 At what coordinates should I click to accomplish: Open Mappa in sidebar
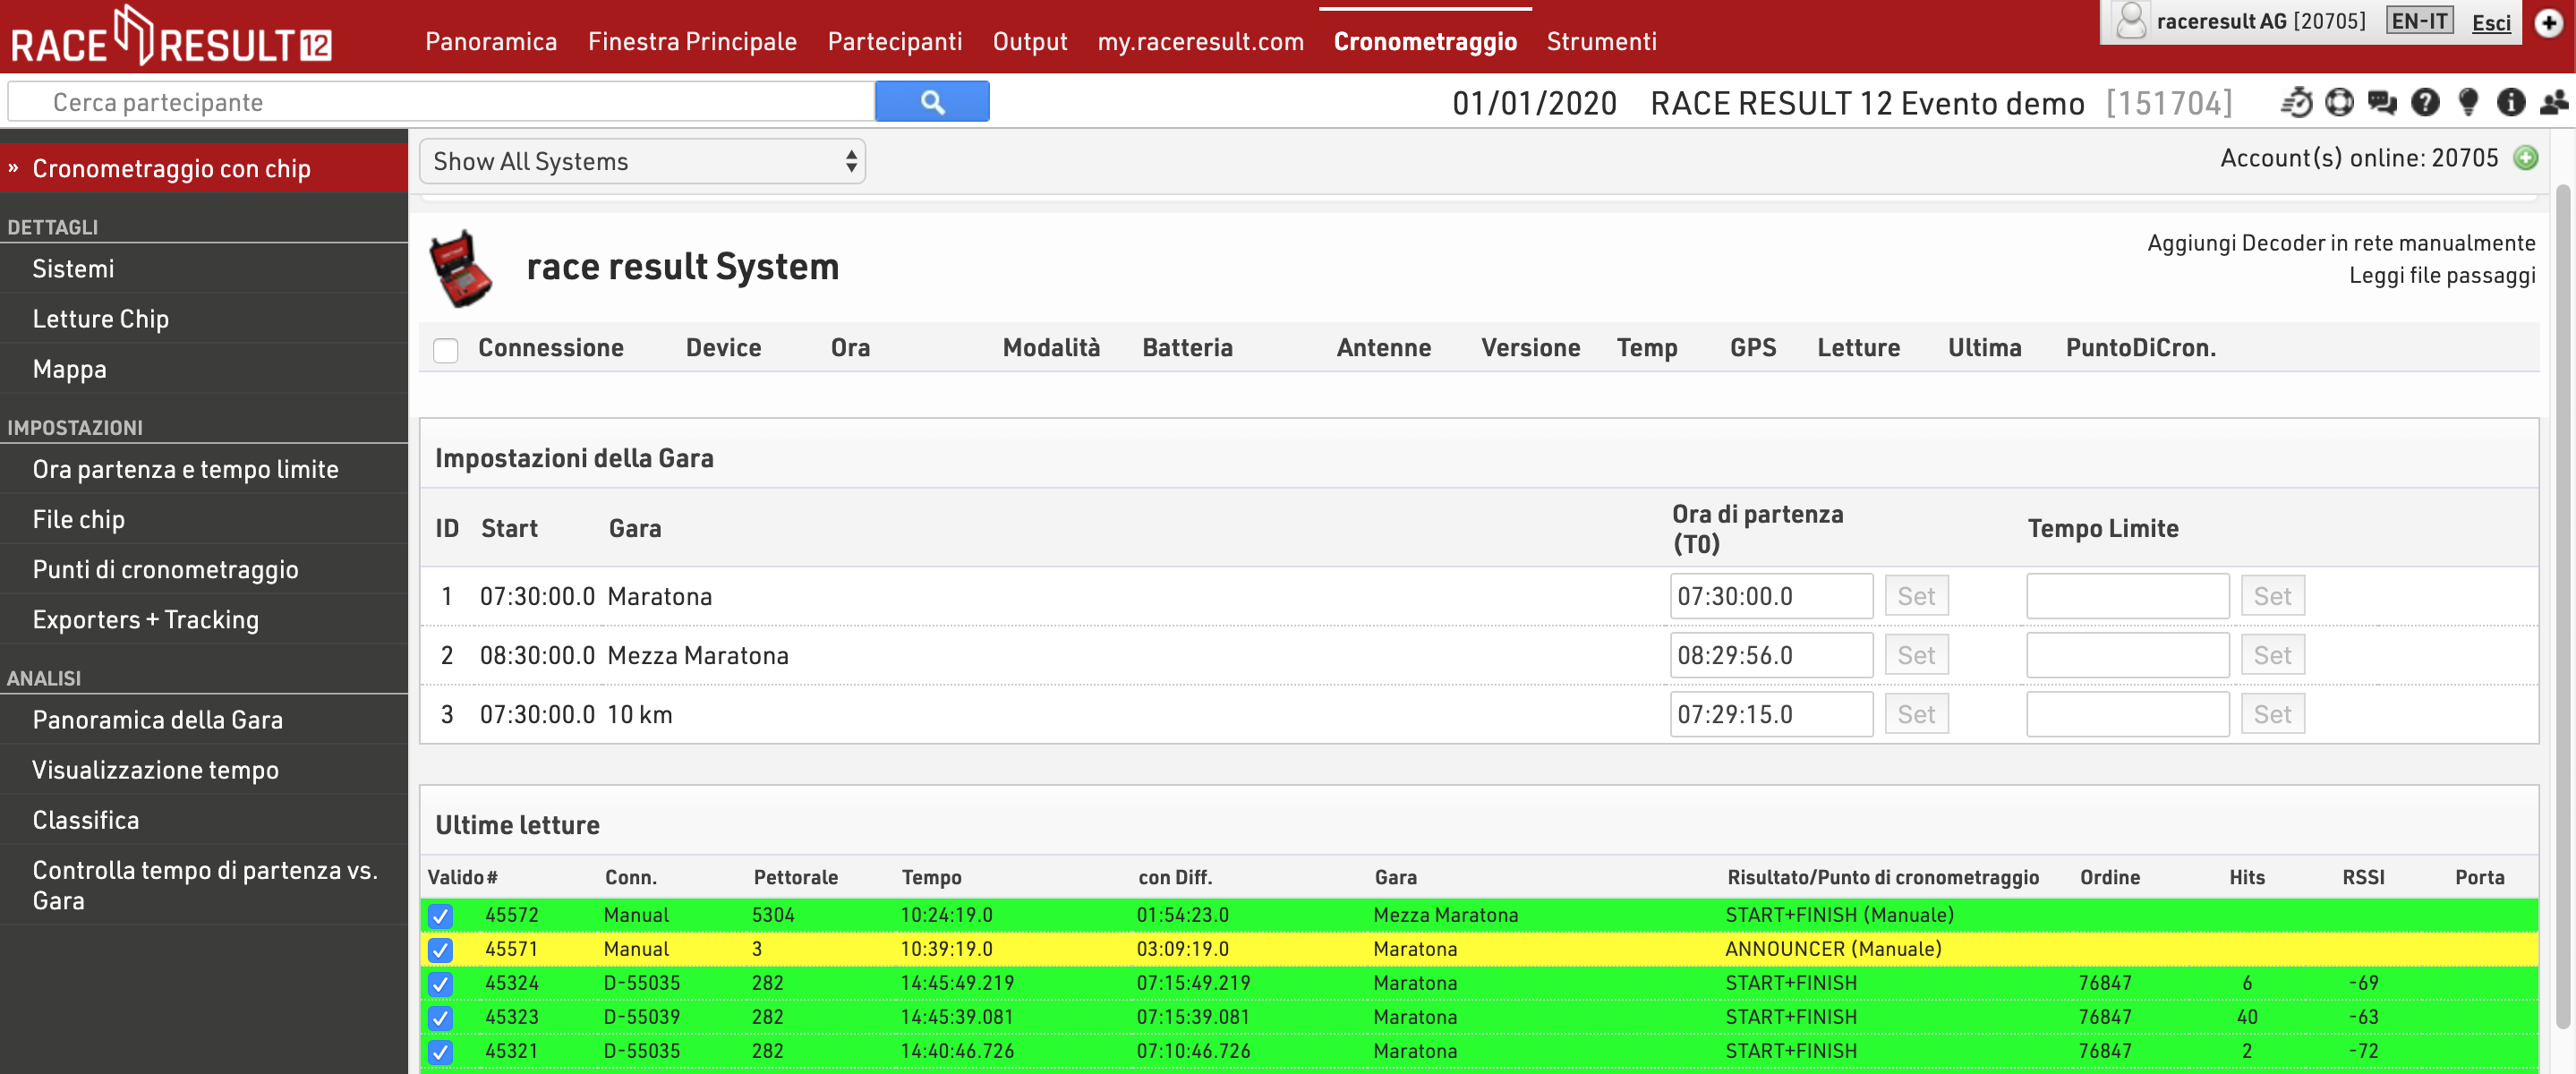[204, 368]
